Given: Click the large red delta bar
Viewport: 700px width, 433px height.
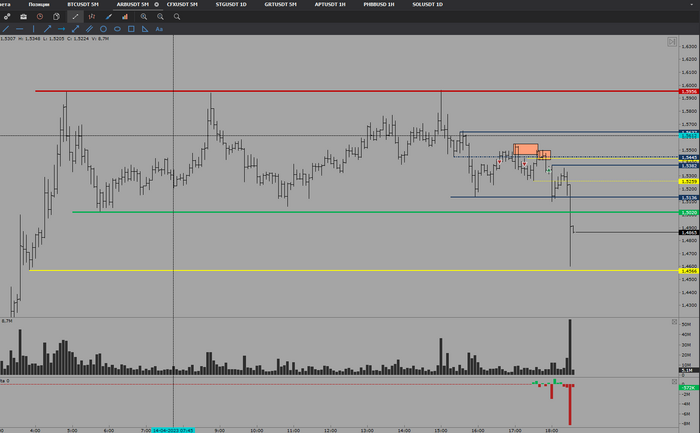Looking at the screenshot, I should (570, 404).
